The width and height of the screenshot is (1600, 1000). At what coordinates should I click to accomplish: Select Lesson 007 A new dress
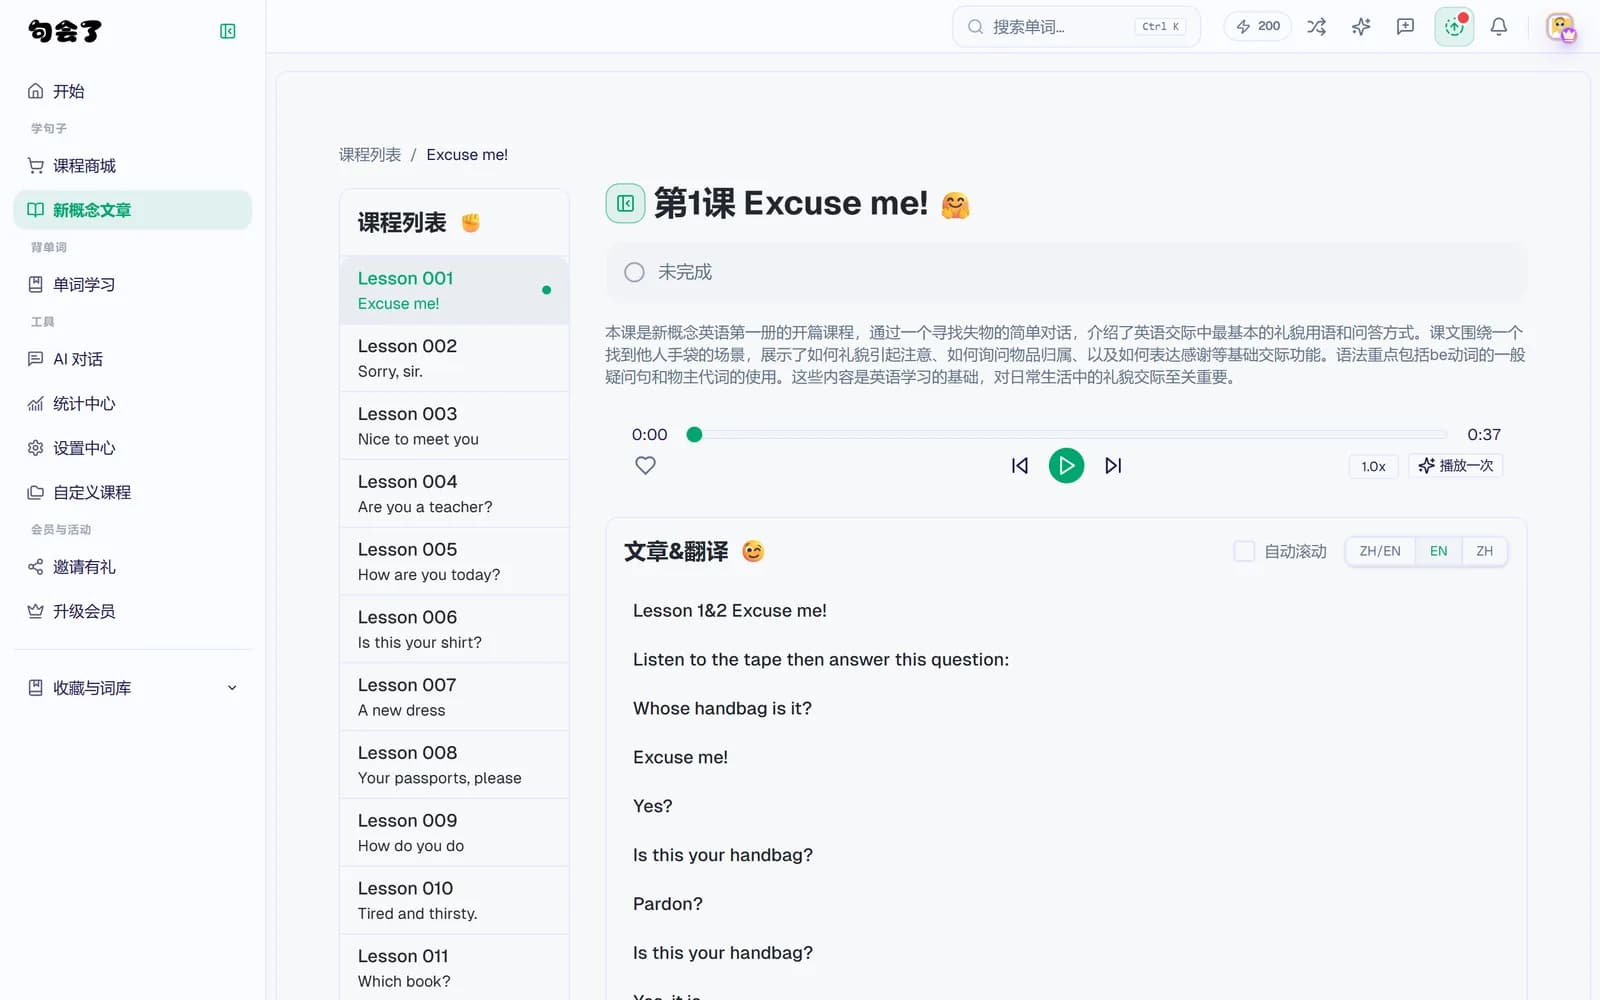click(454, 697)
